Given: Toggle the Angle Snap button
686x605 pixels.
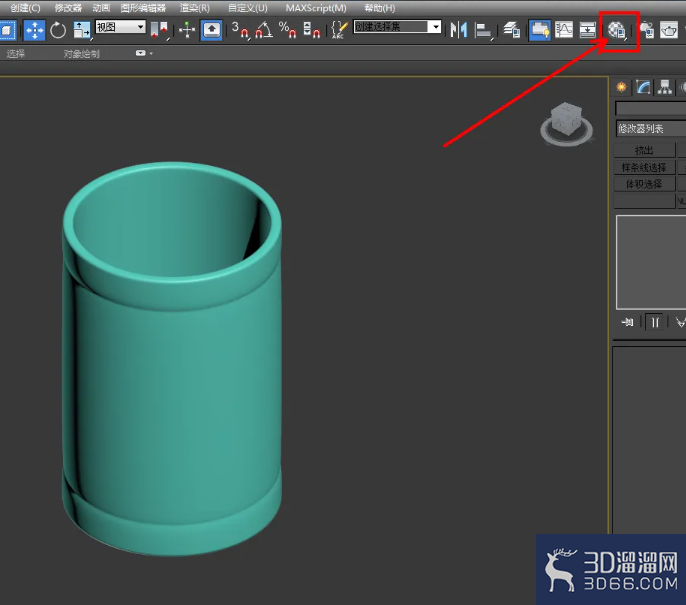Looking at the screenshot, I should point(264,30).
